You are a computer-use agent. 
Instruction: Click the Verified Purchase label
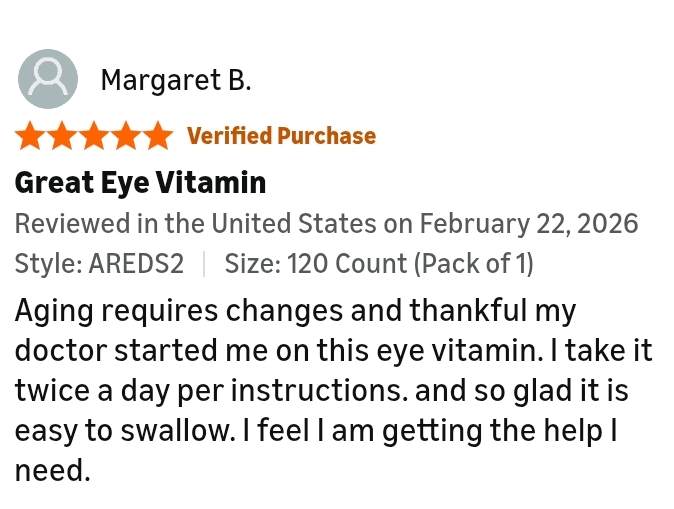(x=281, y=136)
